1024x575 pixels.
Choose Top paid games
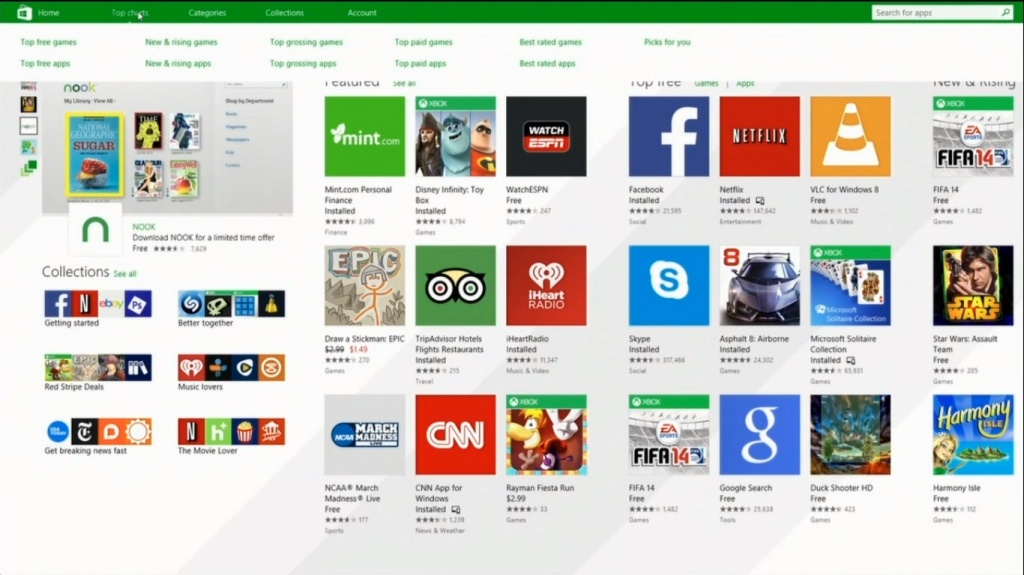(x=423, y=42)
